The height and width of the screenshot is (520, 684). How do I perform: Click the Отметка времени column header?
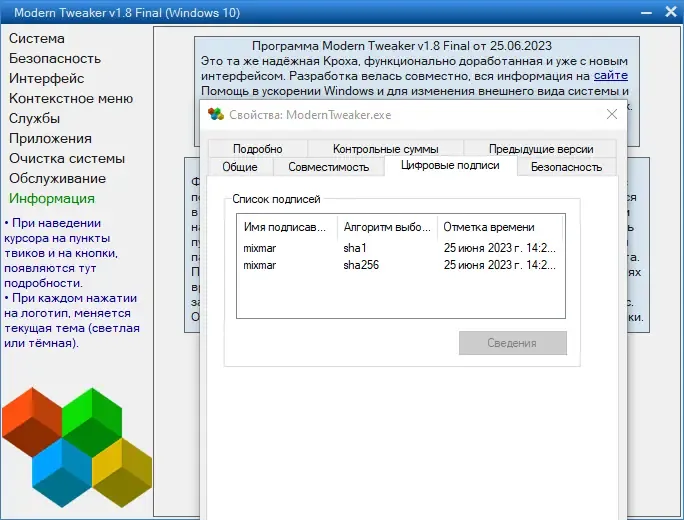500,227
